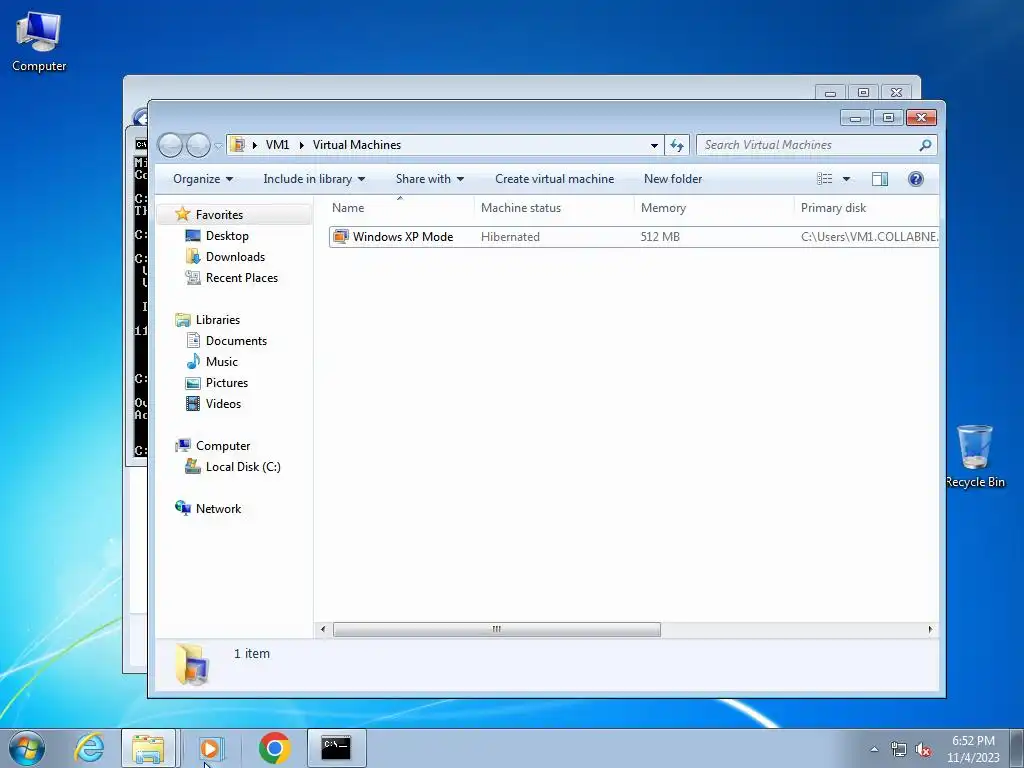This screenshot has height=768, width=1024.
Task: Open the view options dropdown arrow
Action: [846, 179]
